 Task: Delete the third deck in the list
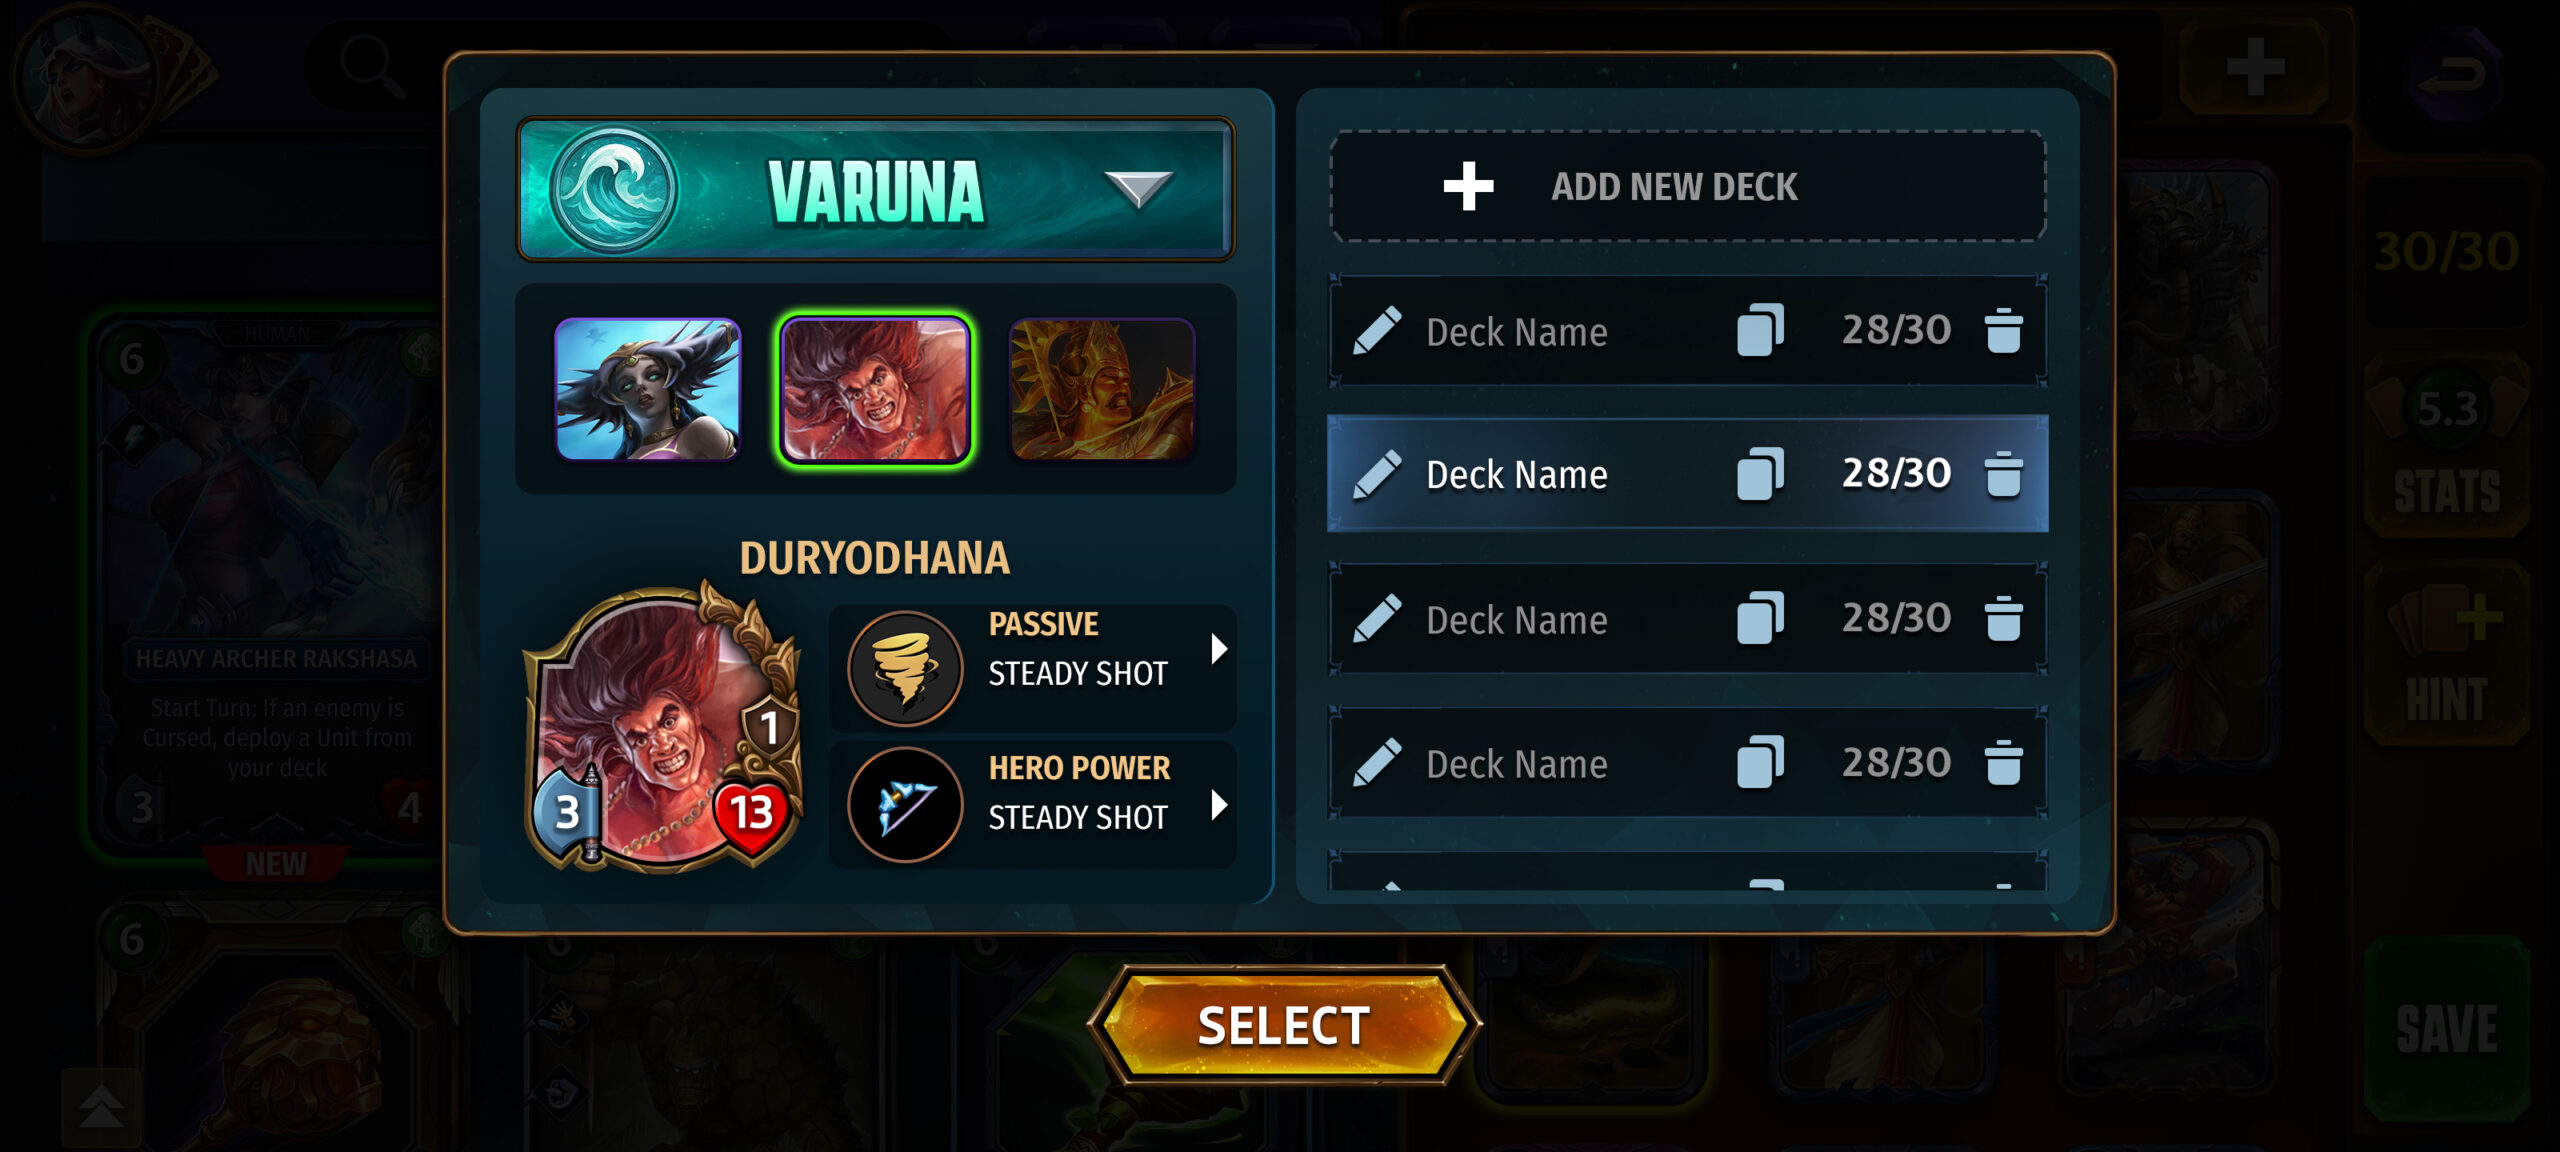coord(2003,619)
